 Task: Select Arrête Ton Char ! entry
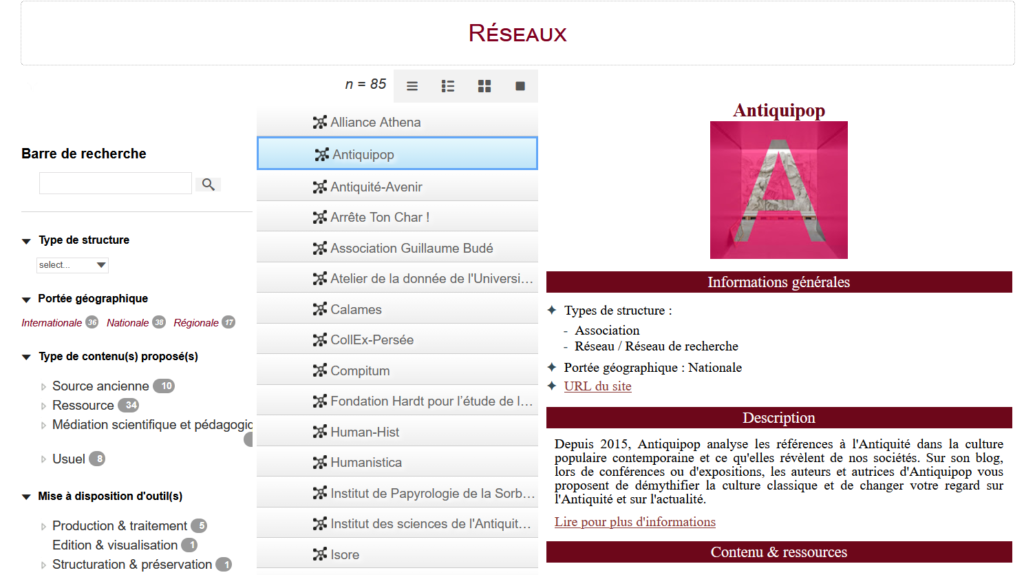pos(397,218)
